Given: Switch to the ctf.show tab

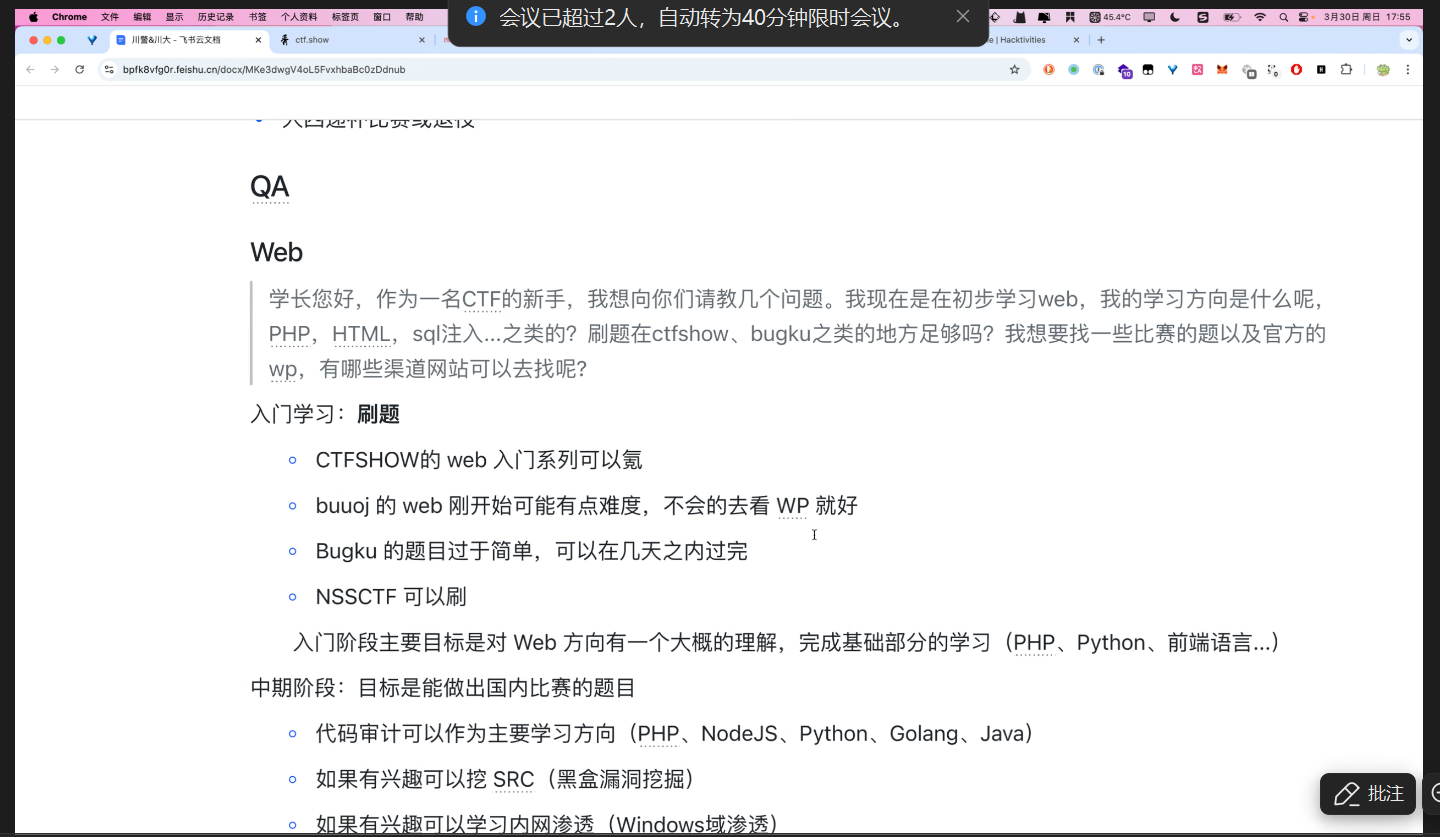Looking at the screenshot, I should click(x=352, y=40).
